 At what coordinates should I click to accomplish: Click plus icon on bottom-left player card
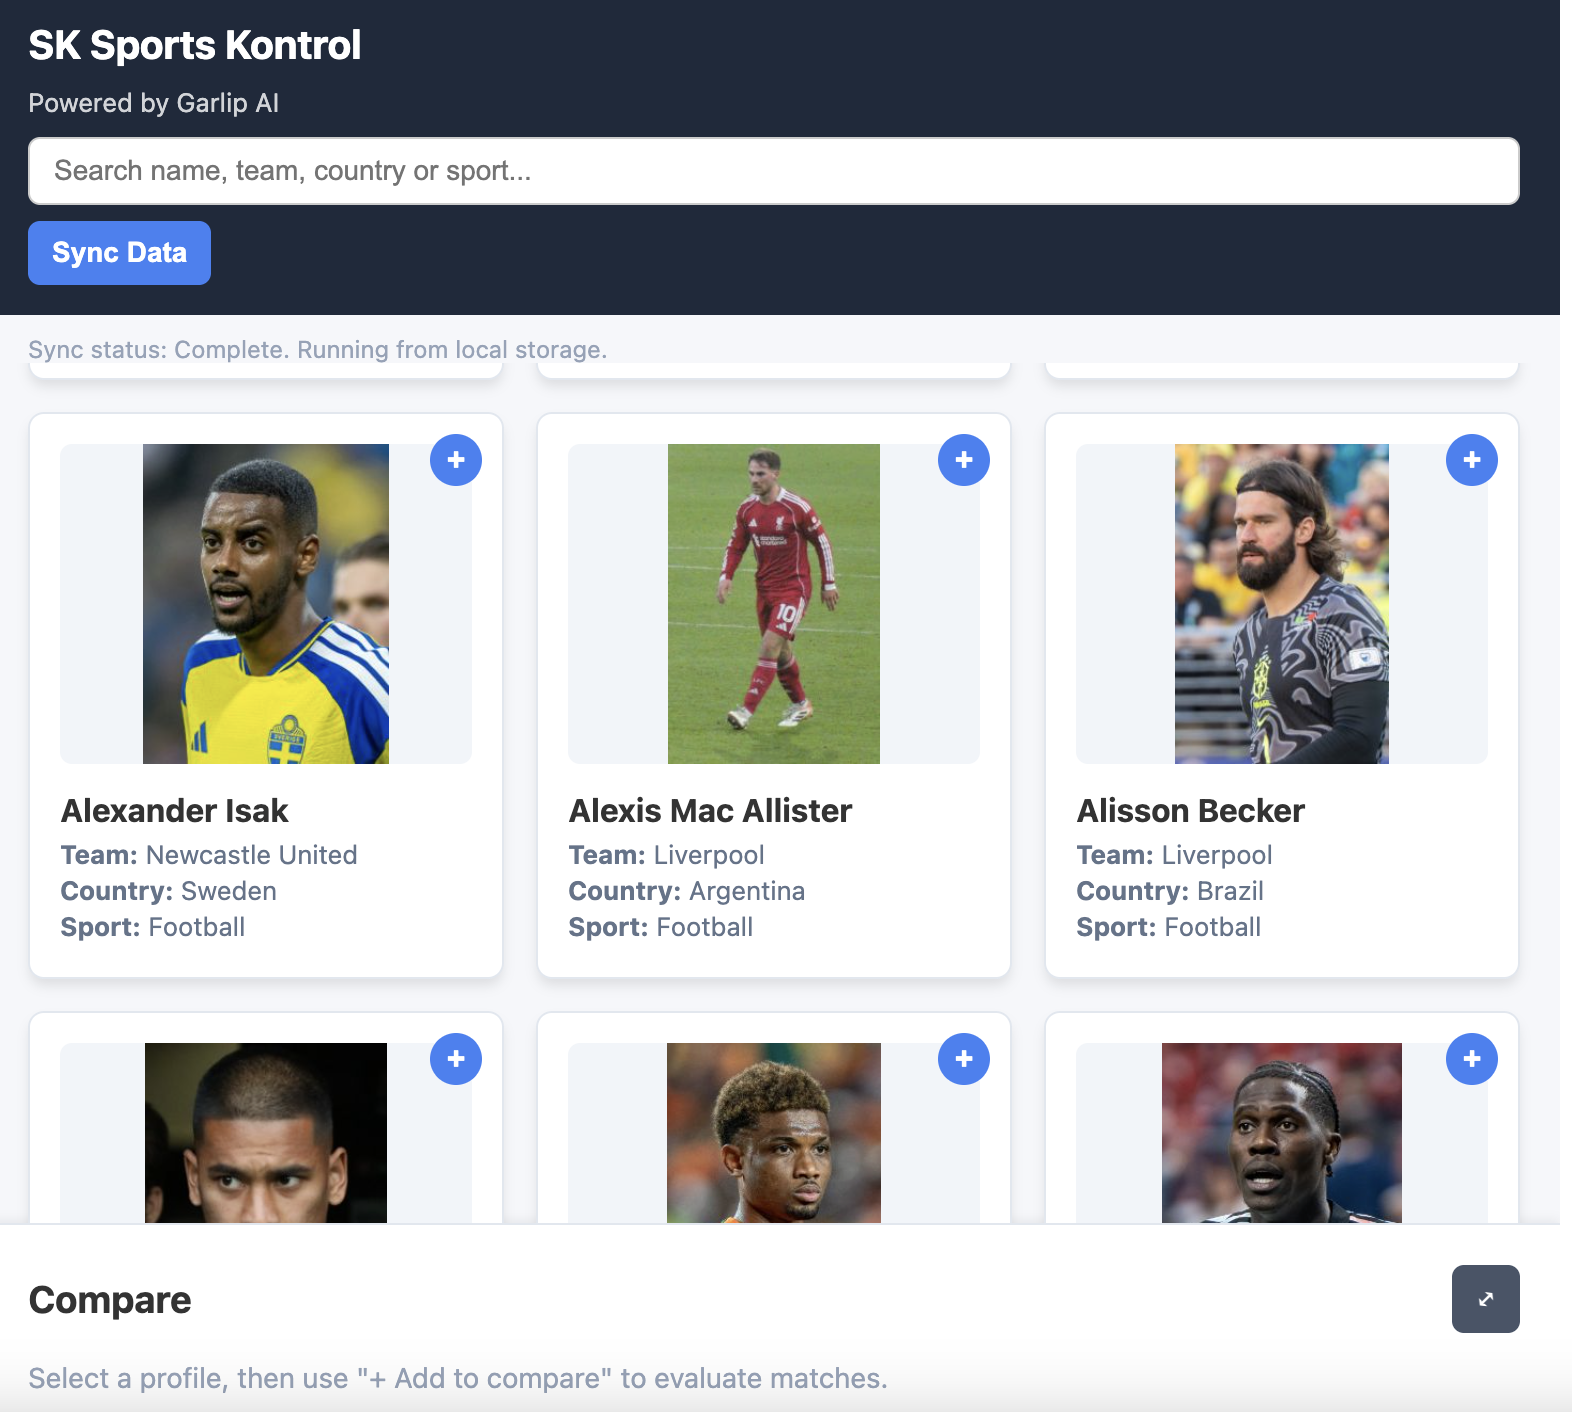coord(456,1059)
